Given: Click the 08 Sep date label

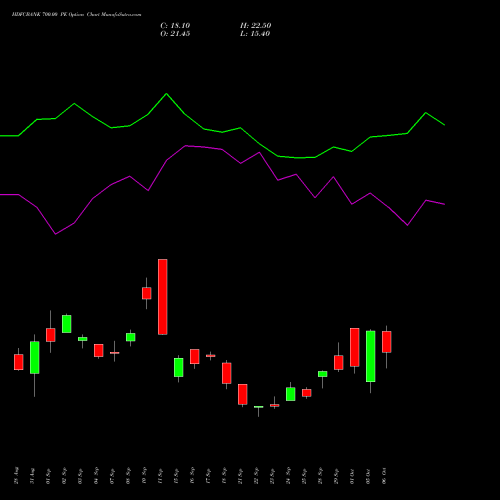Looking at the screenshot, I should (129, 476).
